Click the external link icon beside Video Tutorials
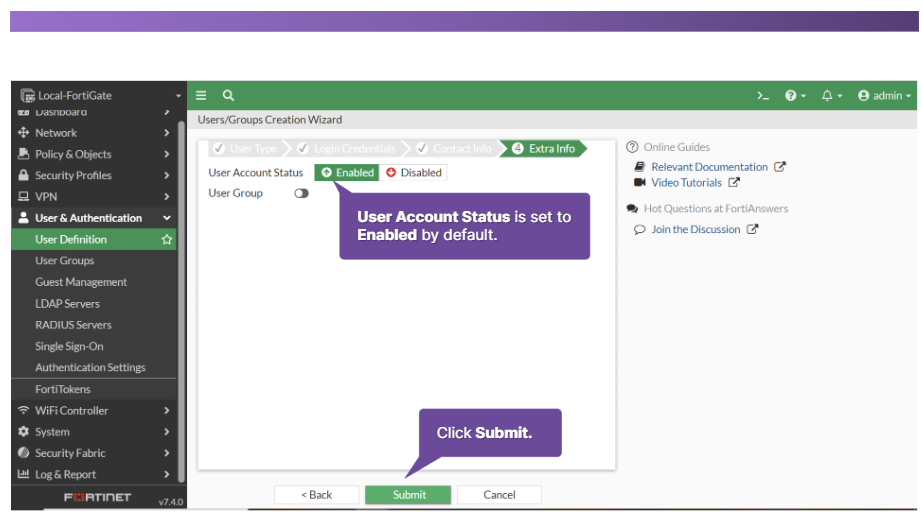The height and width of the screenshot is (524, 923). (733, 183)
